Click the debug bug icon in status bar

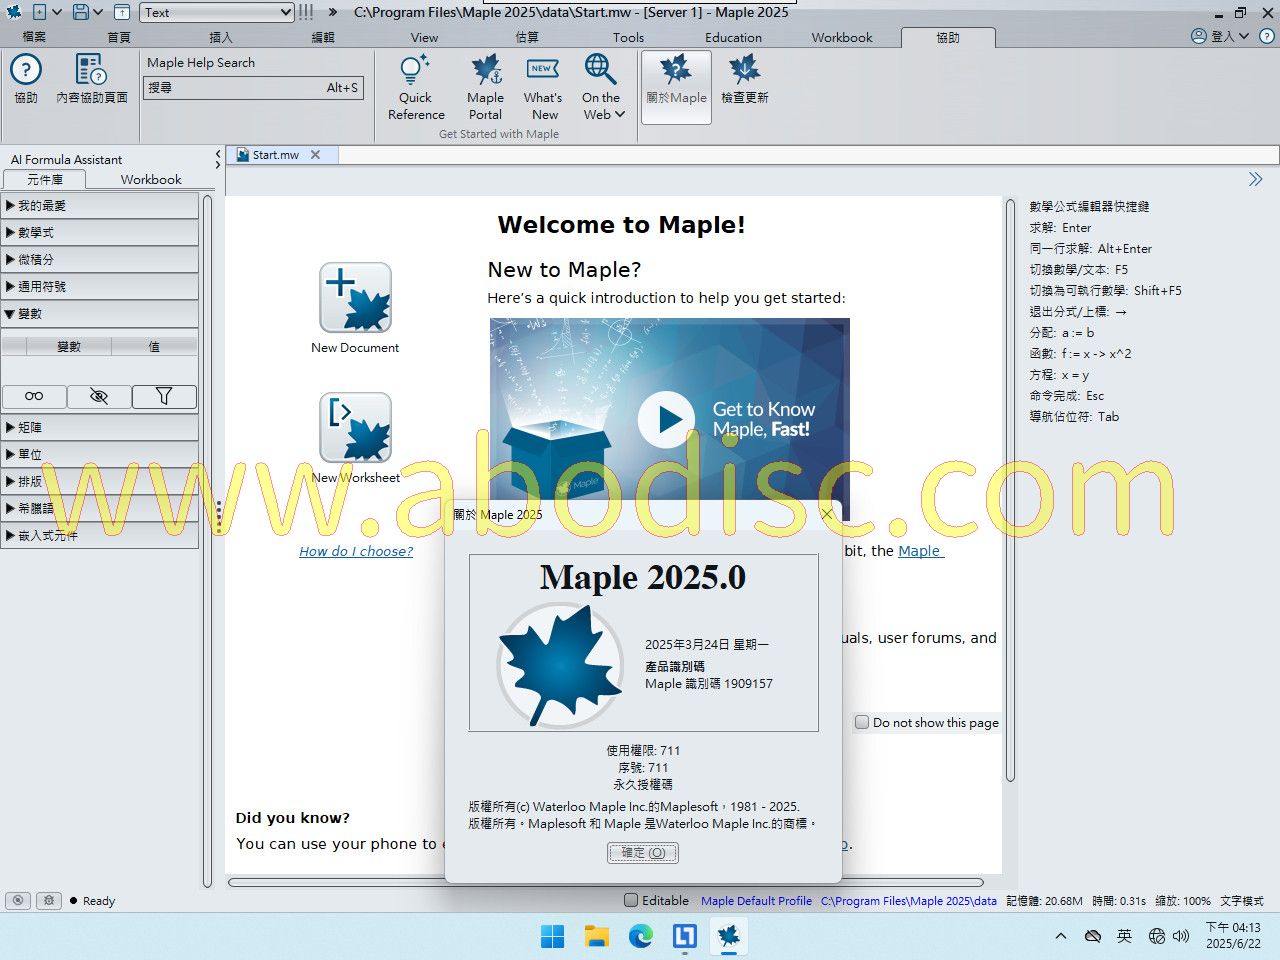click(49, 900)
